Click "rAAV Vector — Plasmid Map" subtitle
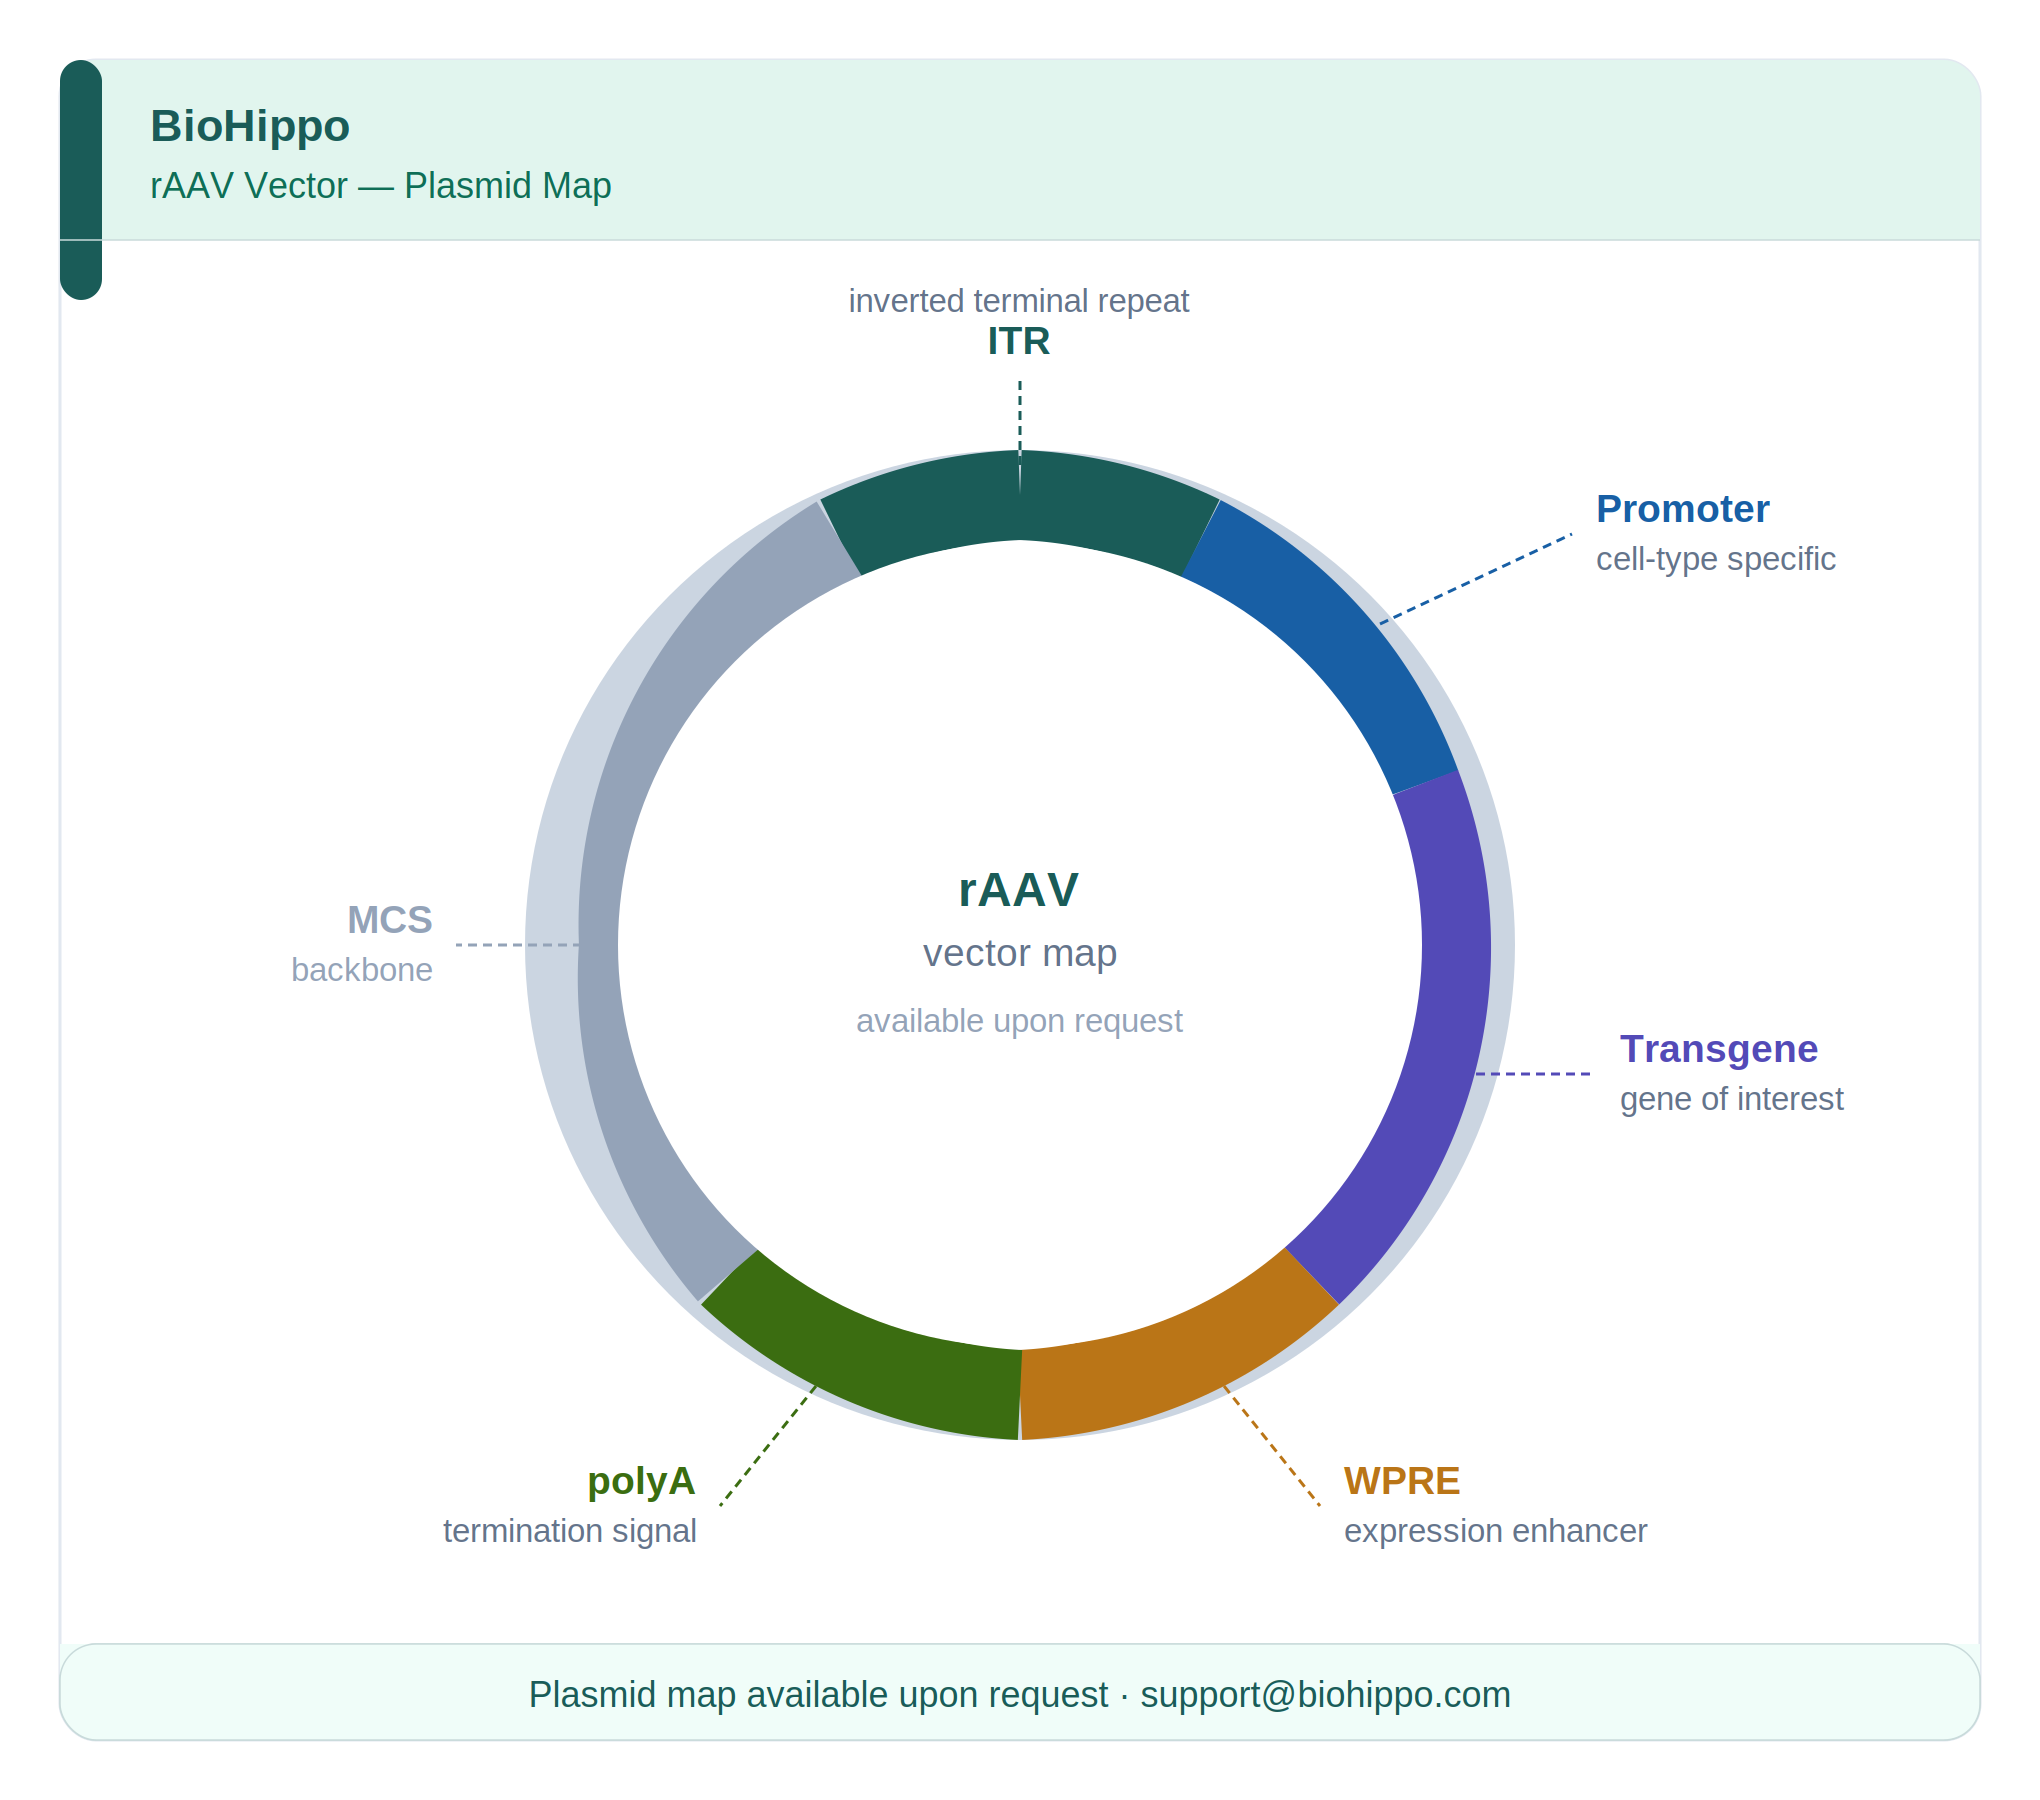The width and height of the screenshot is (2040, 1800). pos(381,186)
